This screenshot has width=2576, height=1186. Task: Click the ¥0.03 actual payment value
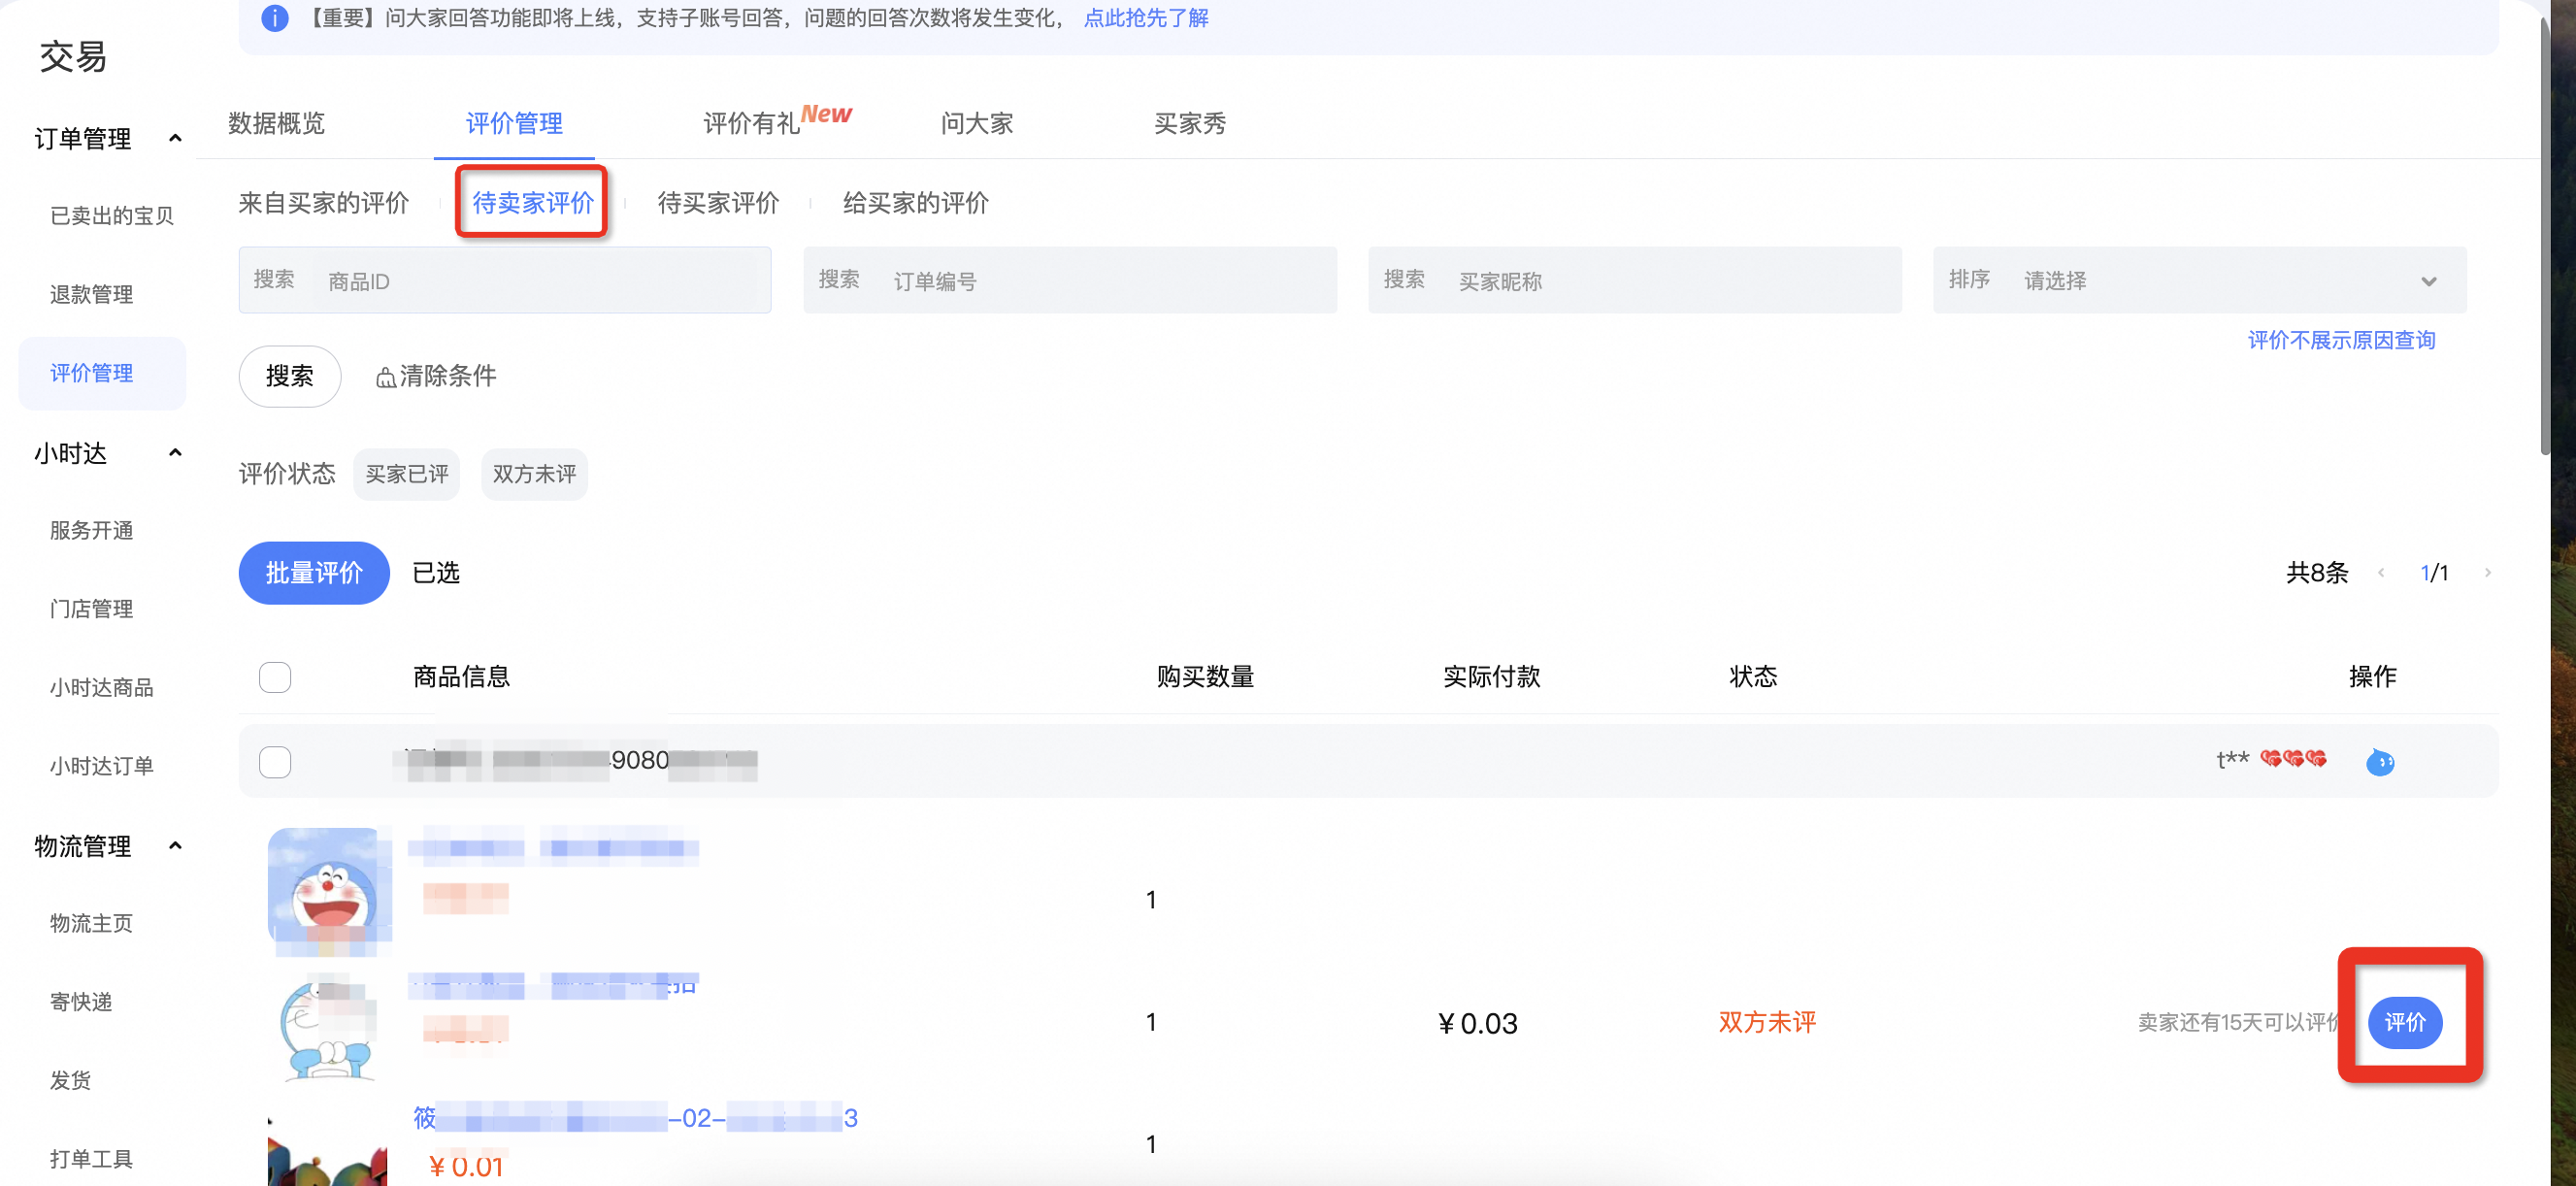coord(1477,1023)
